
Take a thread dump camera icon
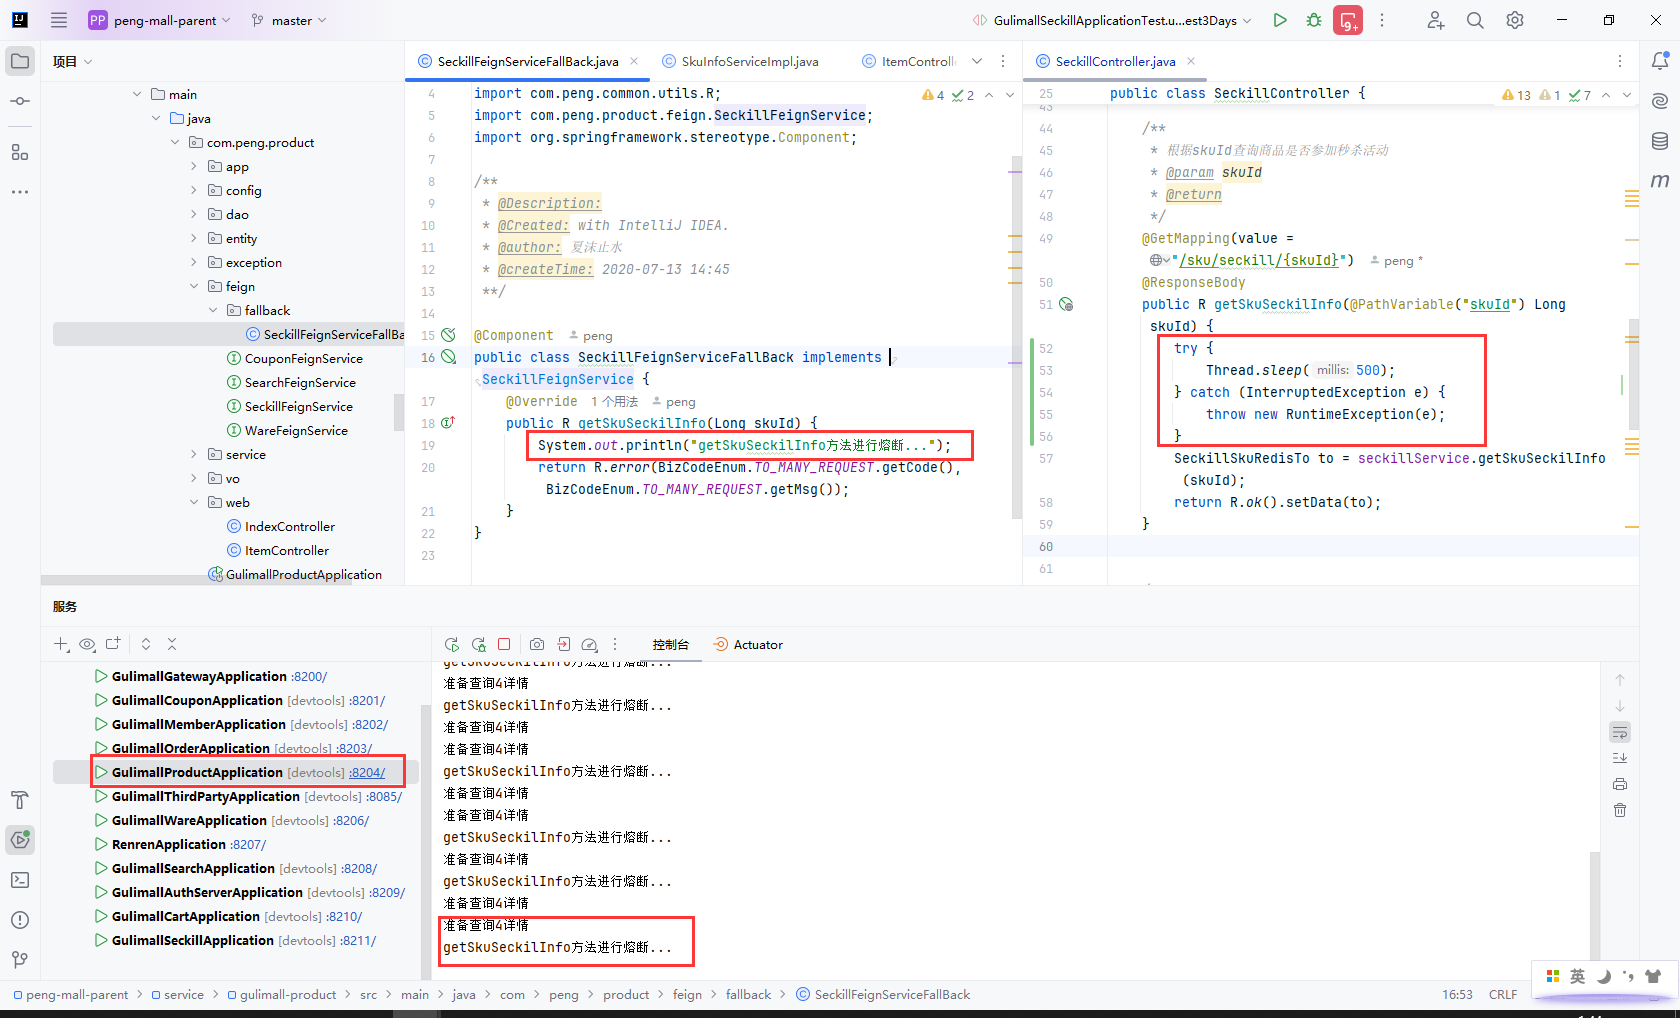537,645
